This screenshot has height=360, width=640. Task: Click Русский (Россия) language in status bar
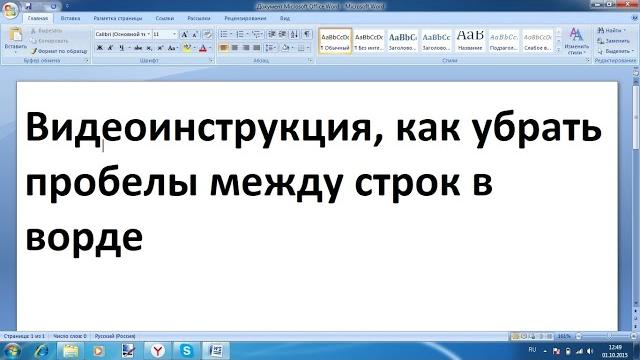pyautogui.click(x=115, y=336)
